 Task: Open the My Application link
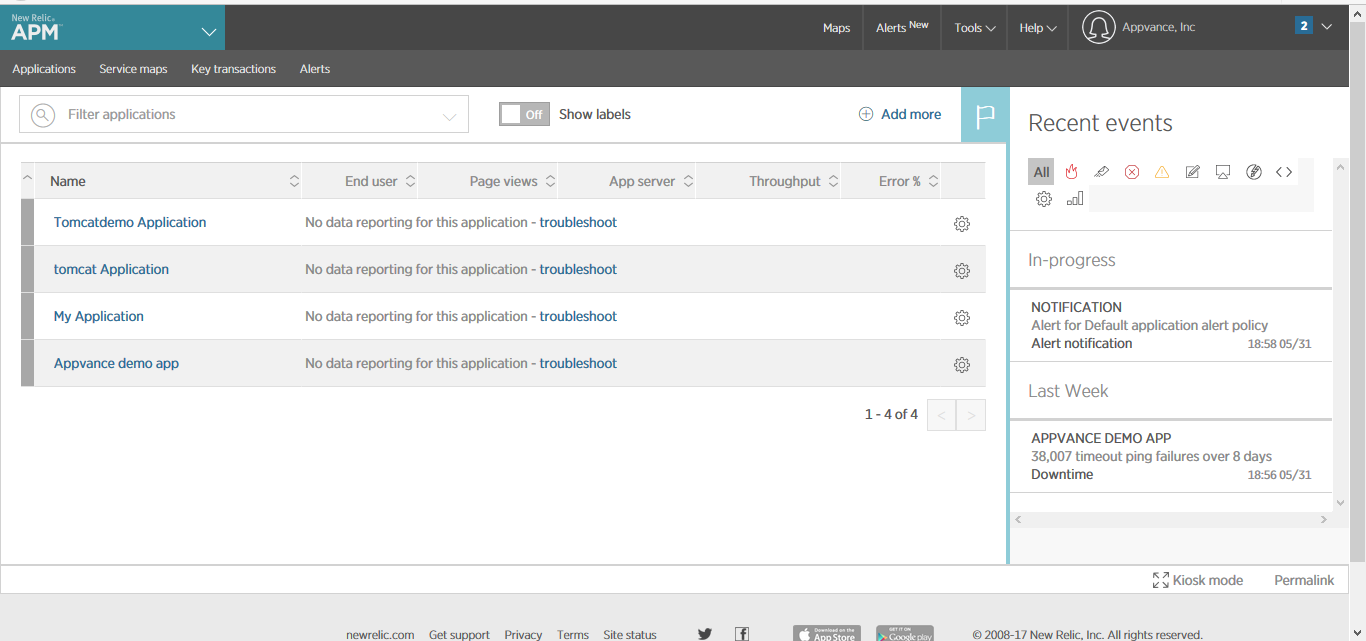99,316
